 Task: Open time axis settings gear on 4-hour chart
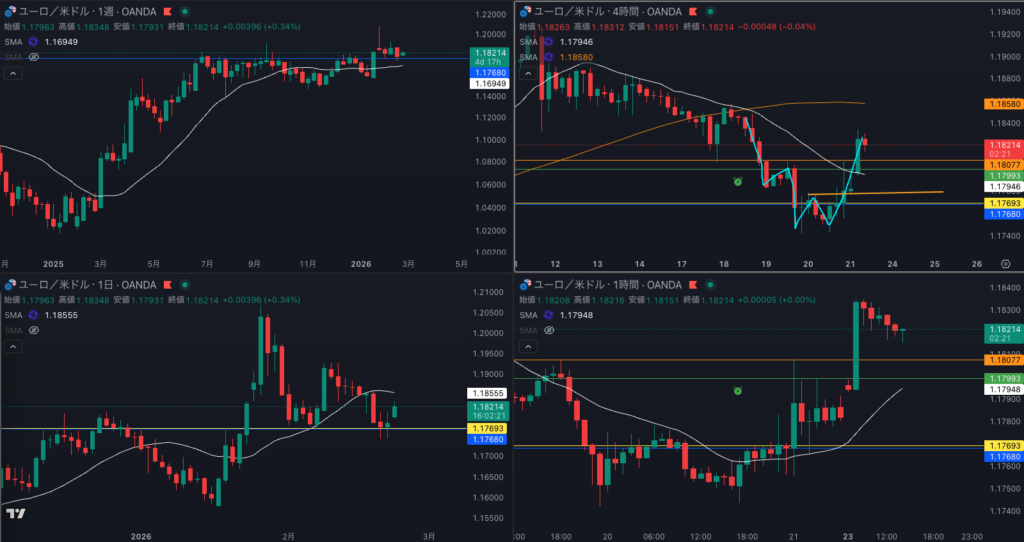(1004, 264)
